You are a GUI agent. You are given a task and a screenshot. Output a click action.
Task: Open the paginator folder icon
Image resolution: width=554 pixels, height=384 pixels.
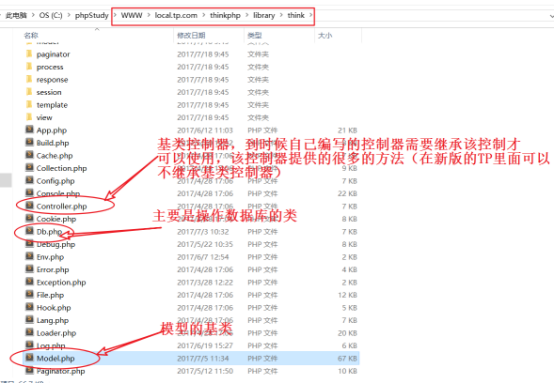click(29, 54)
